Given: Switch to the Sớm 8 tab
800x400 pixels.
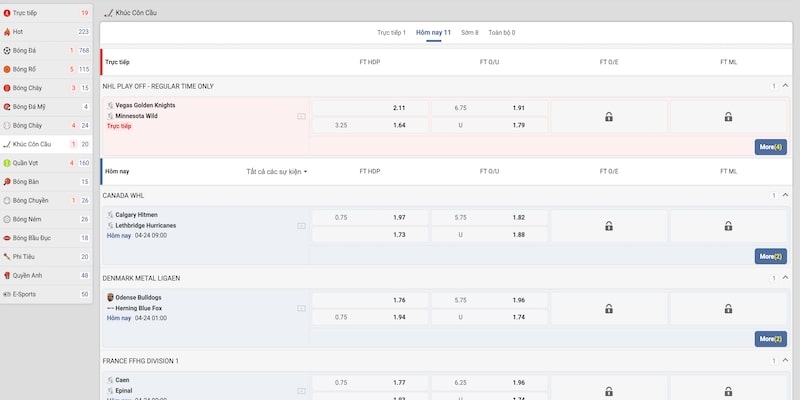Looking at the screenshot, I should point(470,32).
